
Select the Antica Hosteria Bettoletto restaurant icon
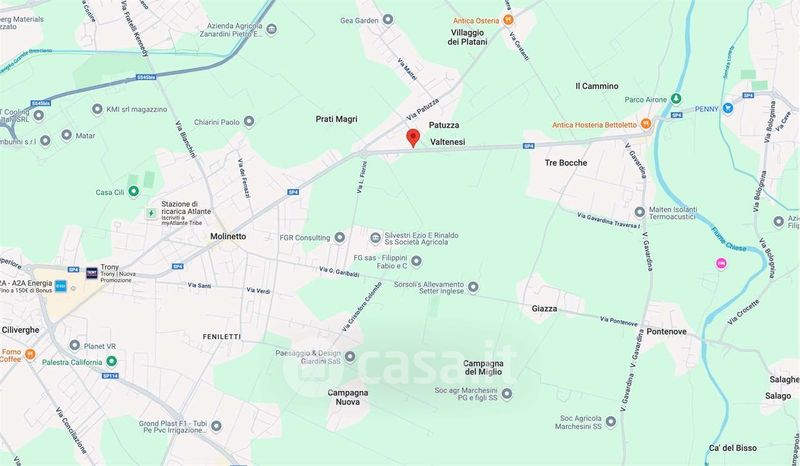pyautogui.click(x=646, y=124)
